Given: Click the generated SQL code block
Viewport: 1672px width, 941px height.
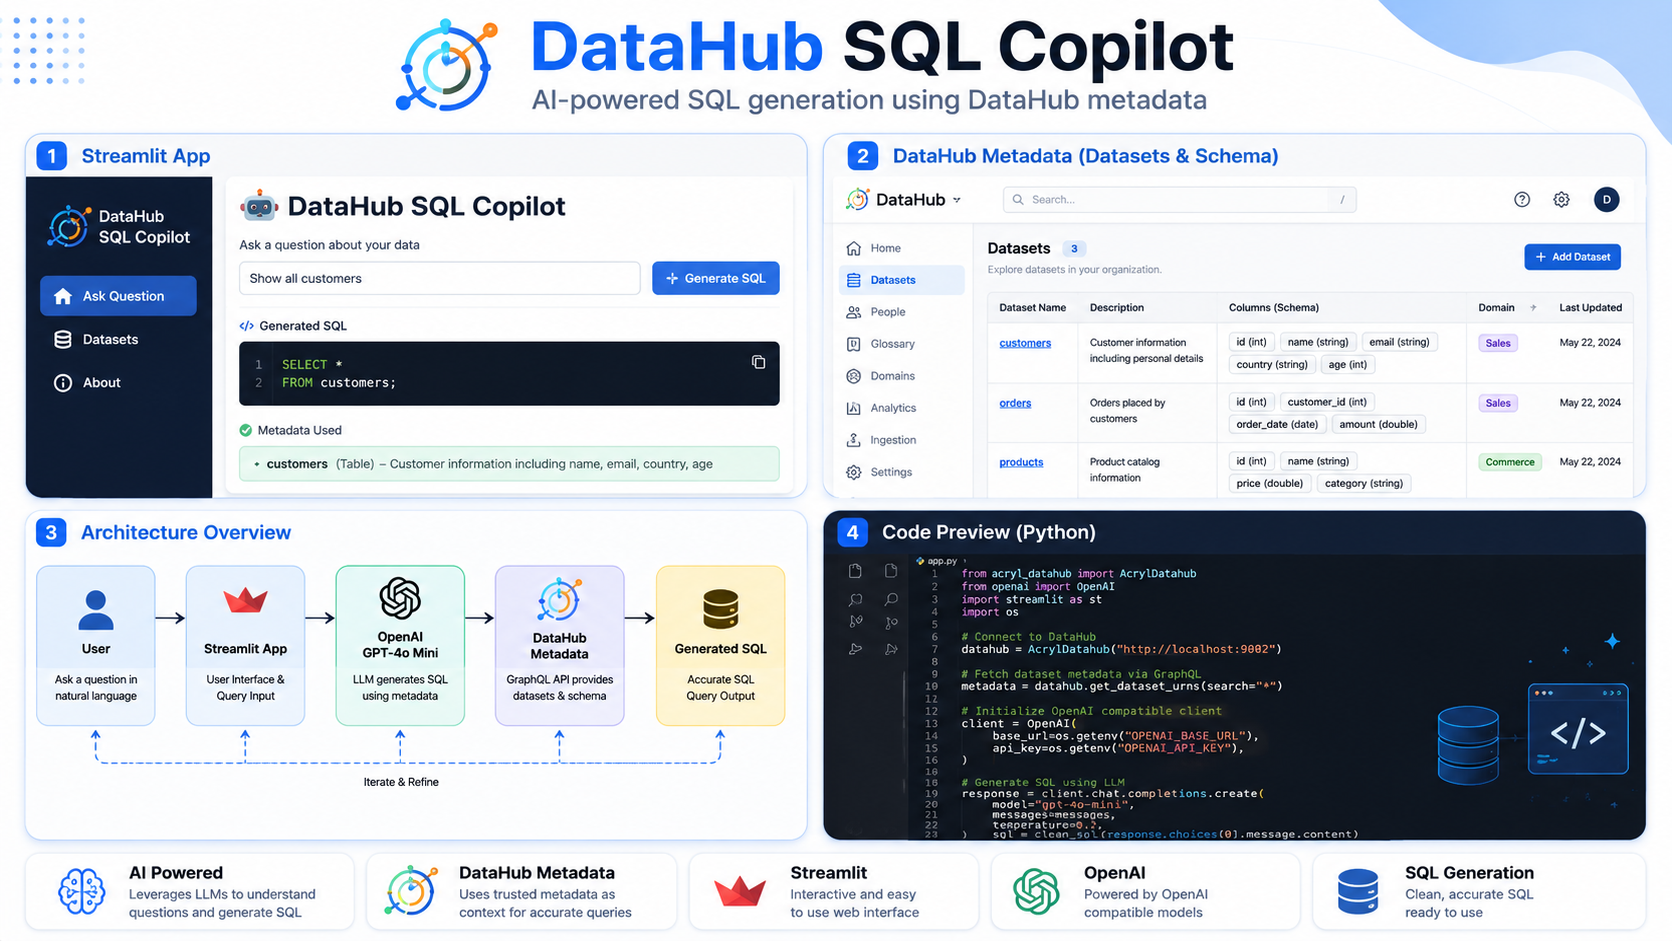Looking at the screenshot, I should pyautogui.click(x=509, y=374).
